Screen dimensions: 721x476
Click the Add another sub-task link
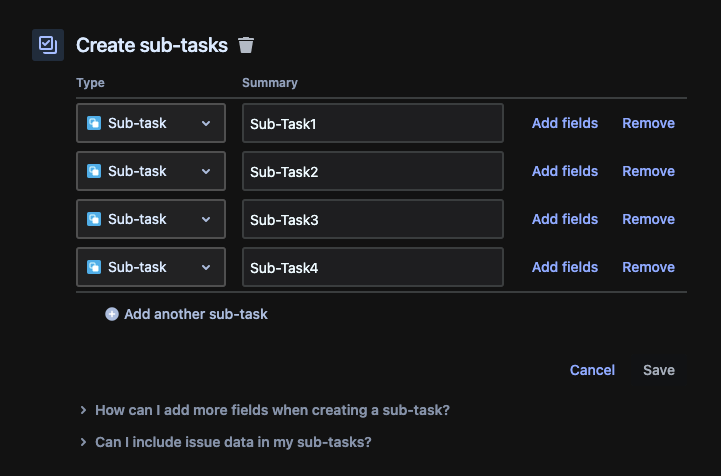[x=195, y=314]
